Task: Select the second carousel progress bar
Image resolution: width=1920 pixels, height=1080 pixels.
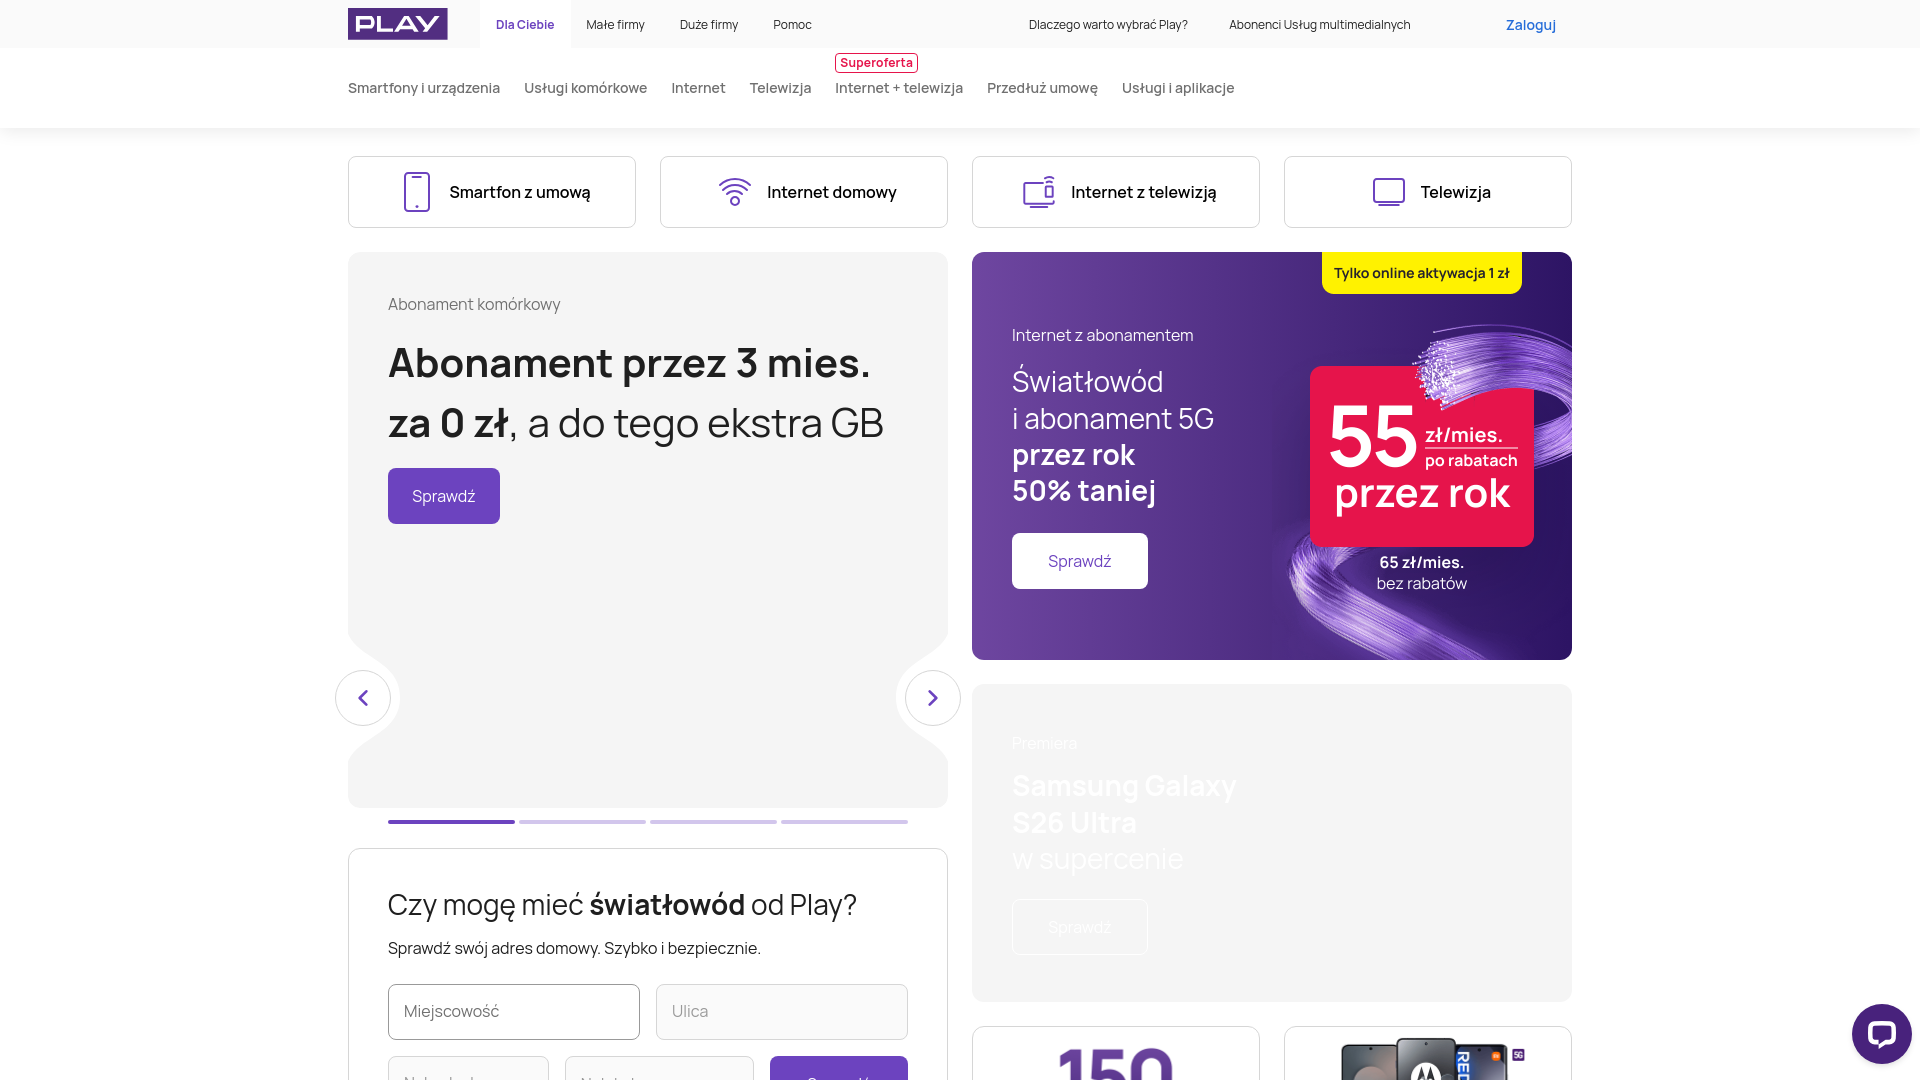Action: pyautogui.click(x=582, y=822)
